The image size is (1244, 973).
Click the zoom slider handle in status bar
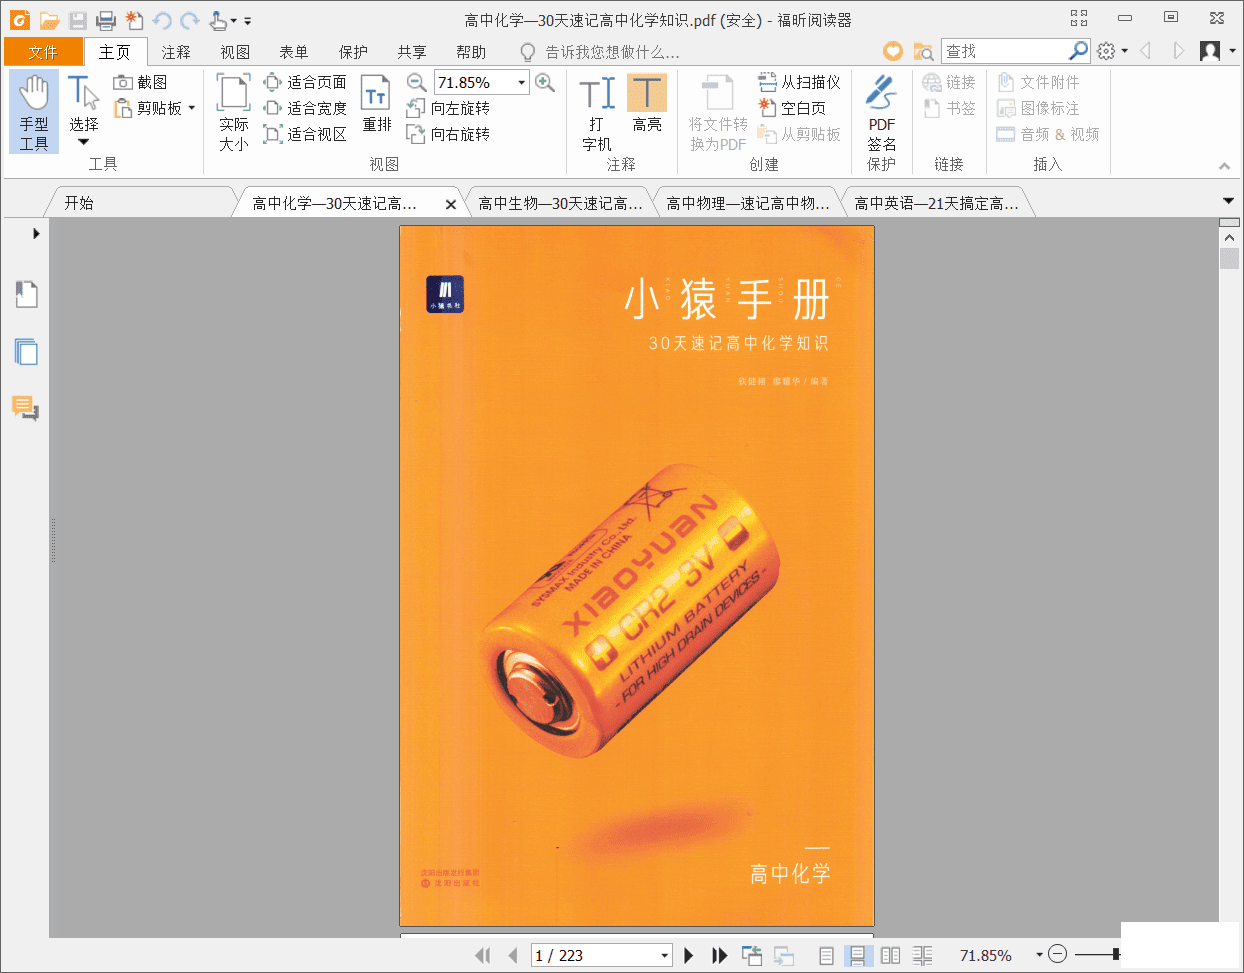(x=1116, y=955)
